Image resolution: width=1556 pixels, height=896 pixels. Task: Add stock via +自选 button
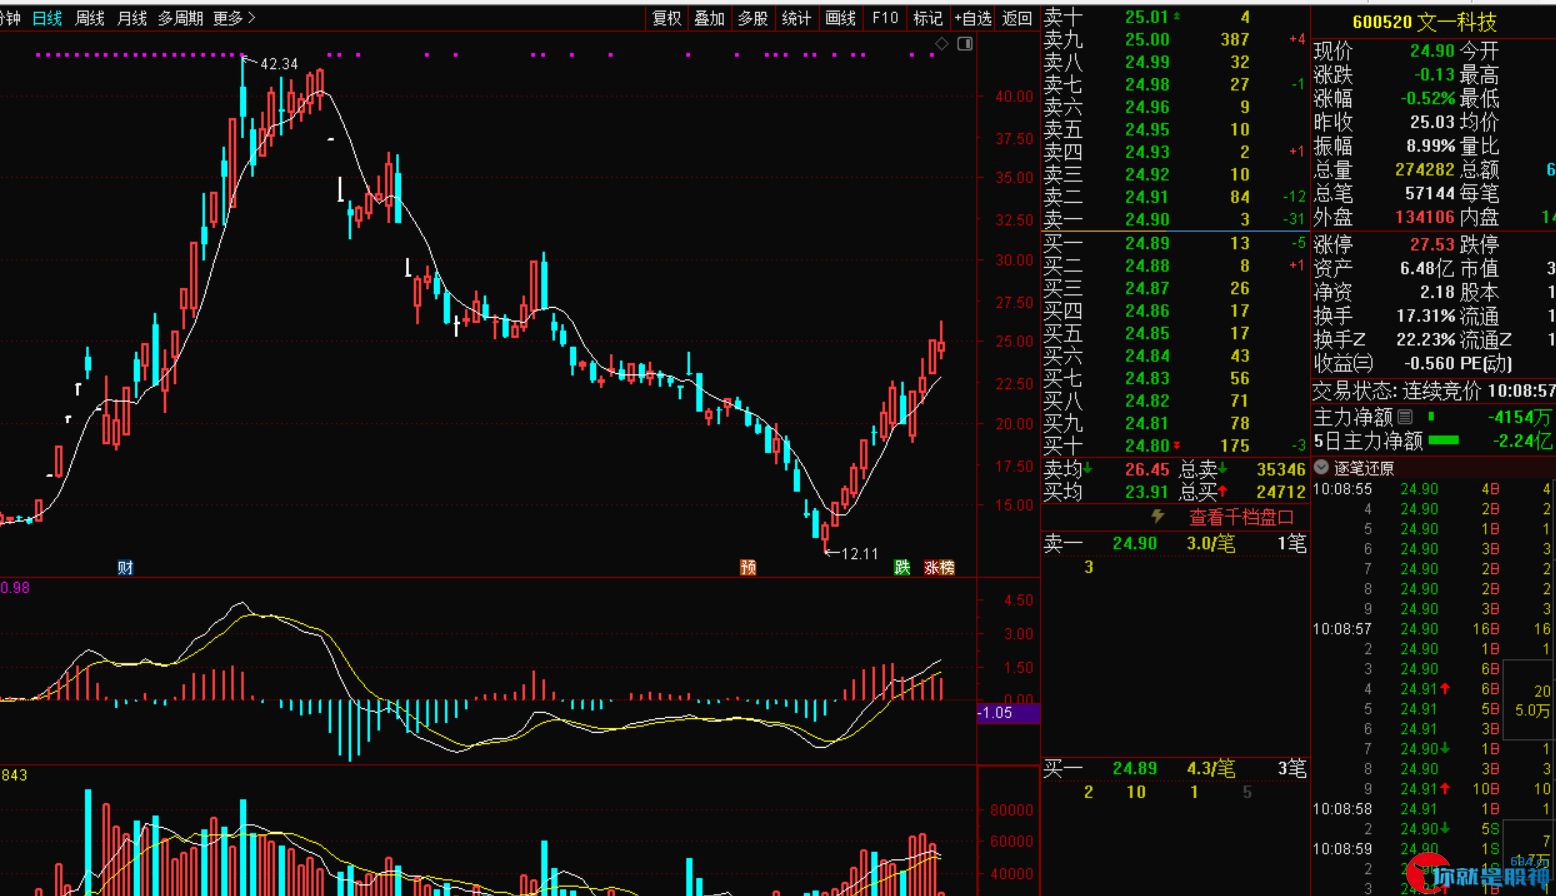point(973,18)
